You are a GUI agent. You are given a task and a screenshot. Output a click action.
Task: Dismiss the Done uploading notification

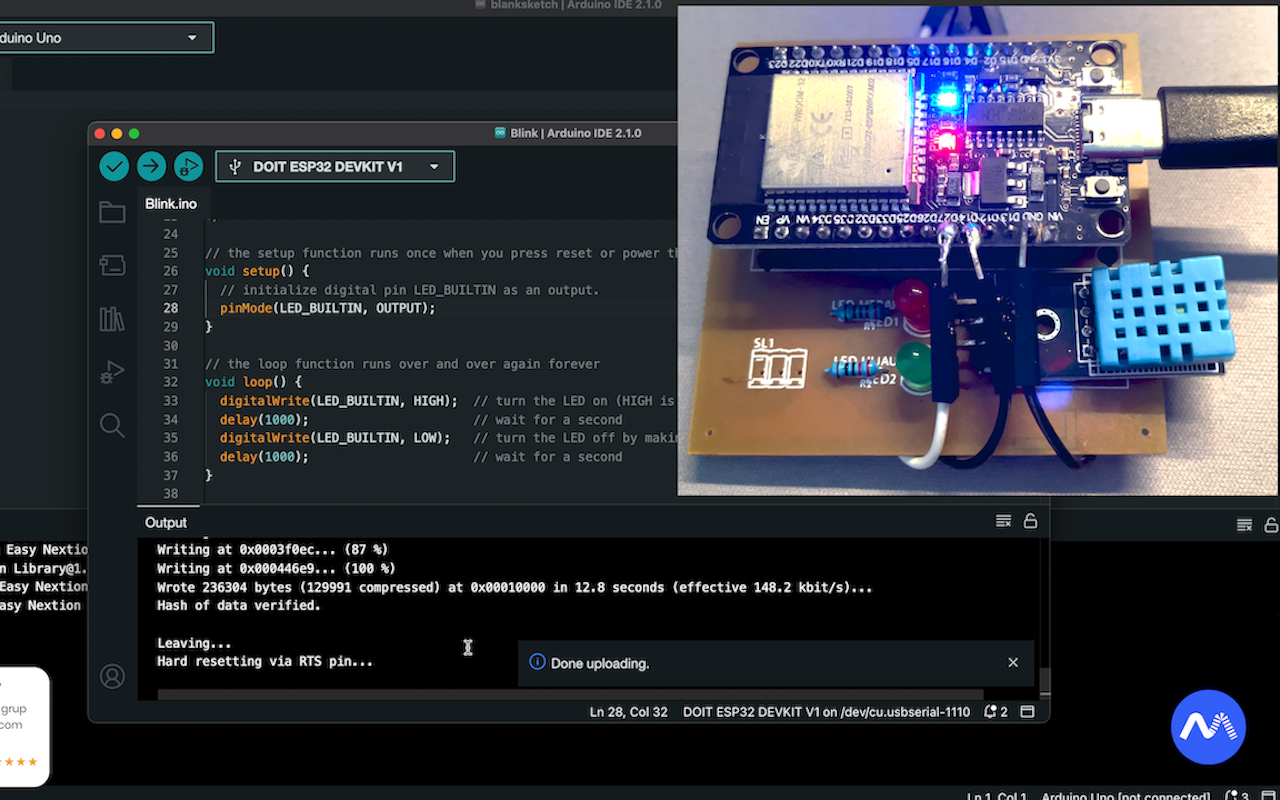coord(1013,663)
